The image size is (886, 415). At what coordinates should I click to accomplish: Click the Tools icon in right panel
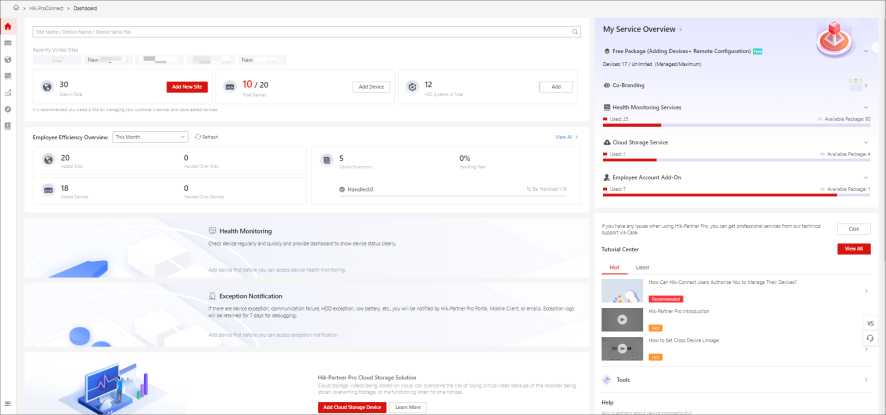608,380
